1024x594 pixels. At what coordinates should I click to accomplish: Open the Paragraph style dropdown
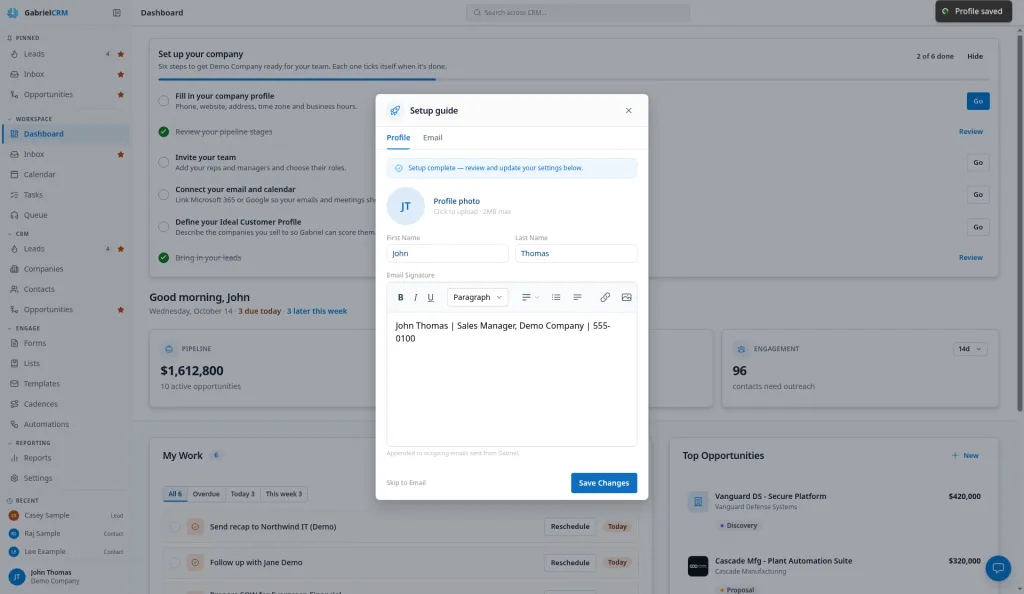[x=477, y=297]
